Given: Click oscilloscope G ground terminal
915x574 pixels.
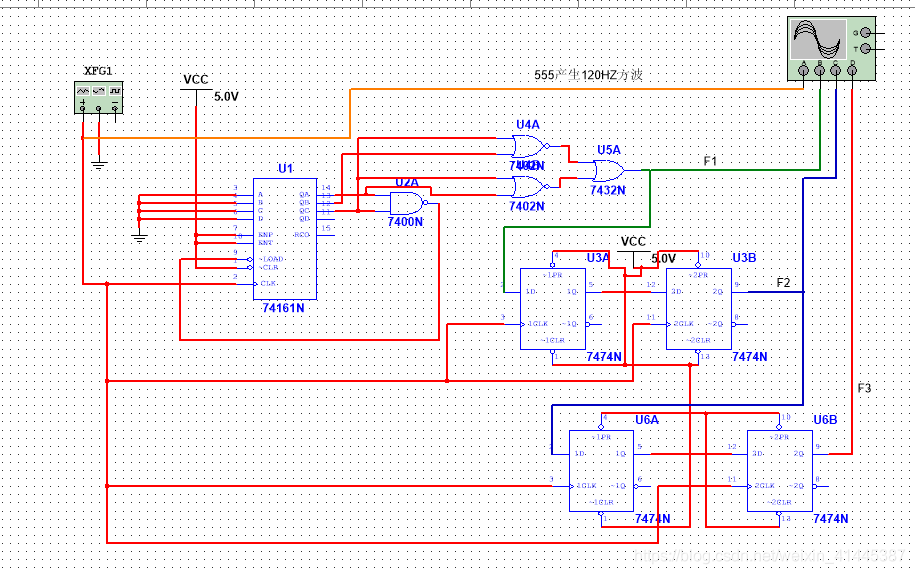Looking at the screenshot, I should point(866,33).
